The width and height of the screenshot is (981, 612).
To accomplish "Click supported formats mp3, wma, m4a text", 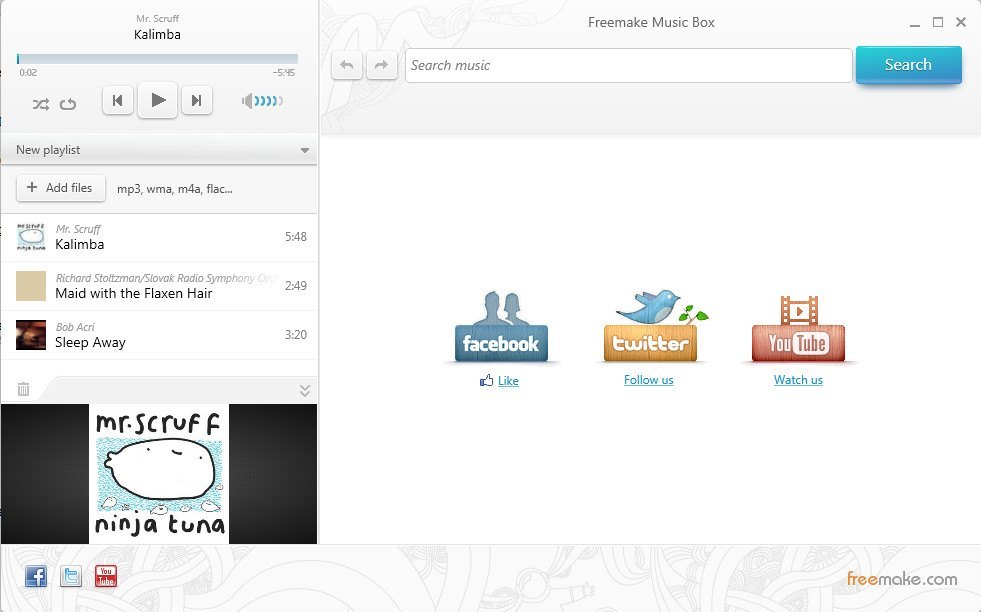I will [175, 188].
